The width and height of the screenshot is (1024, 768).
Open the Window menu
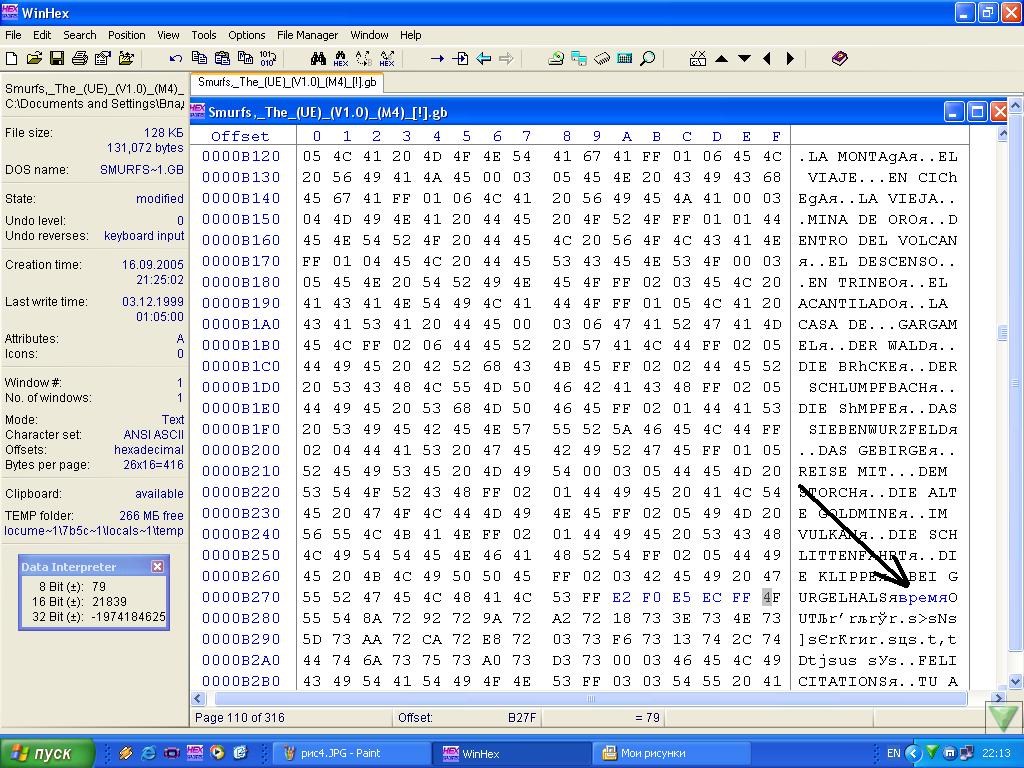tap(369, 35)
